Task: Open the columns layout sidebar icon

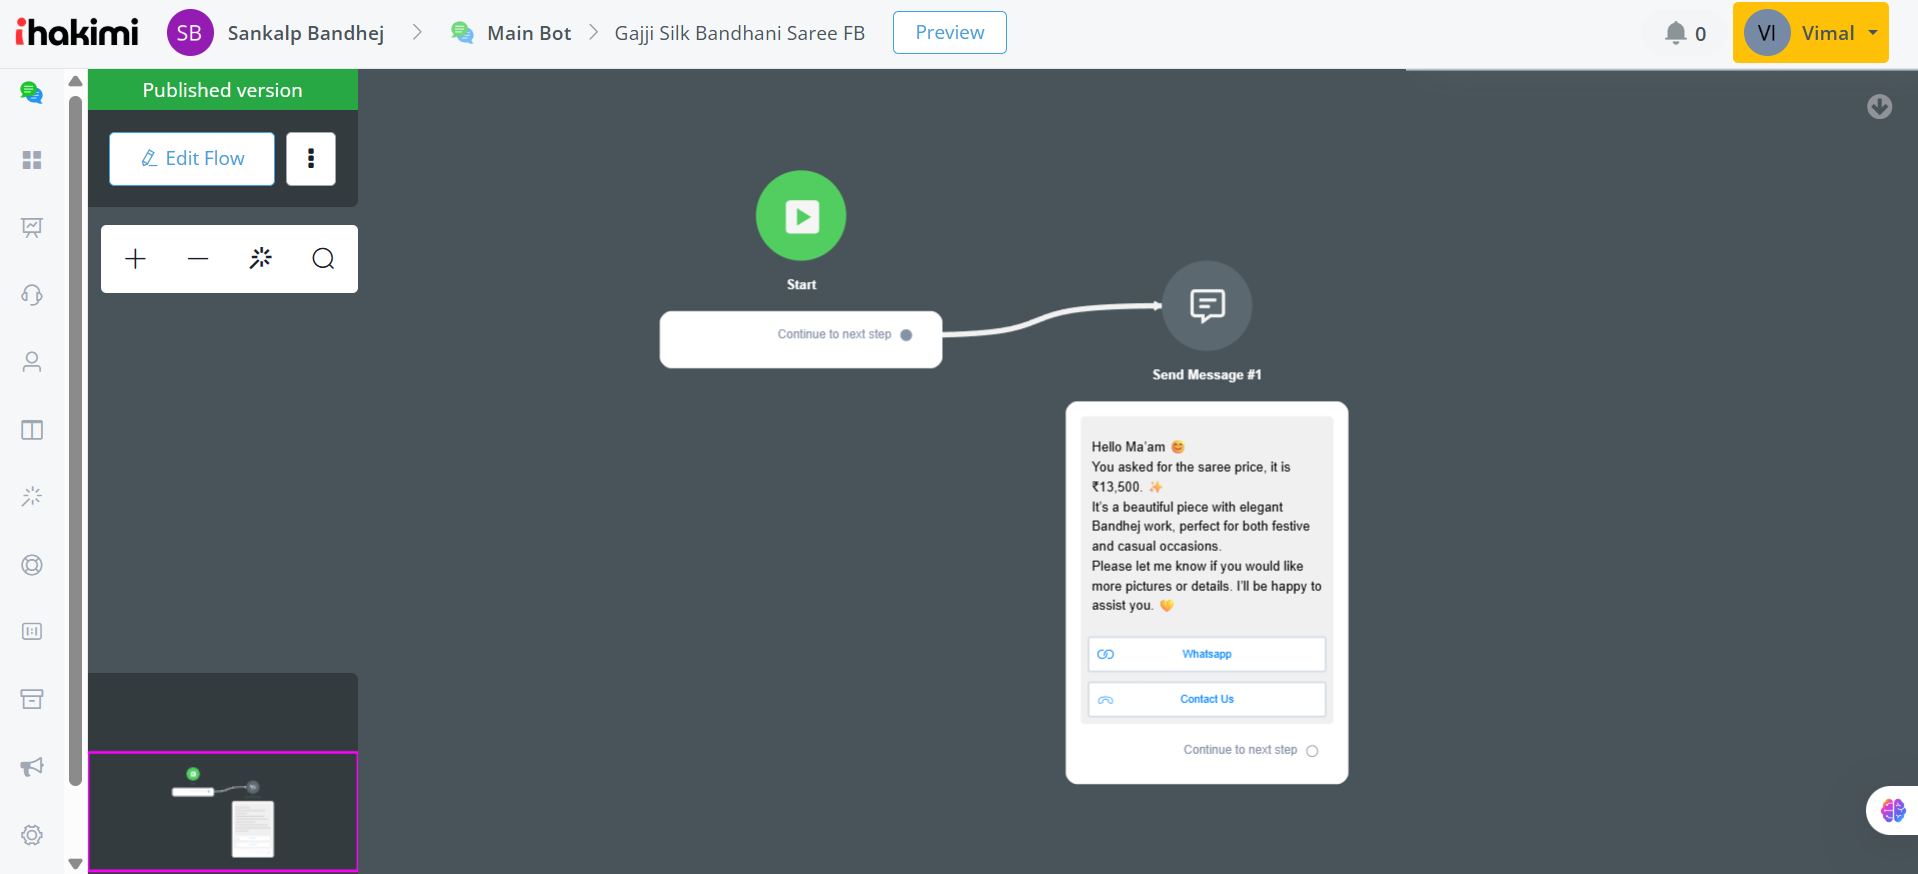Action: [x=32, y=430]
